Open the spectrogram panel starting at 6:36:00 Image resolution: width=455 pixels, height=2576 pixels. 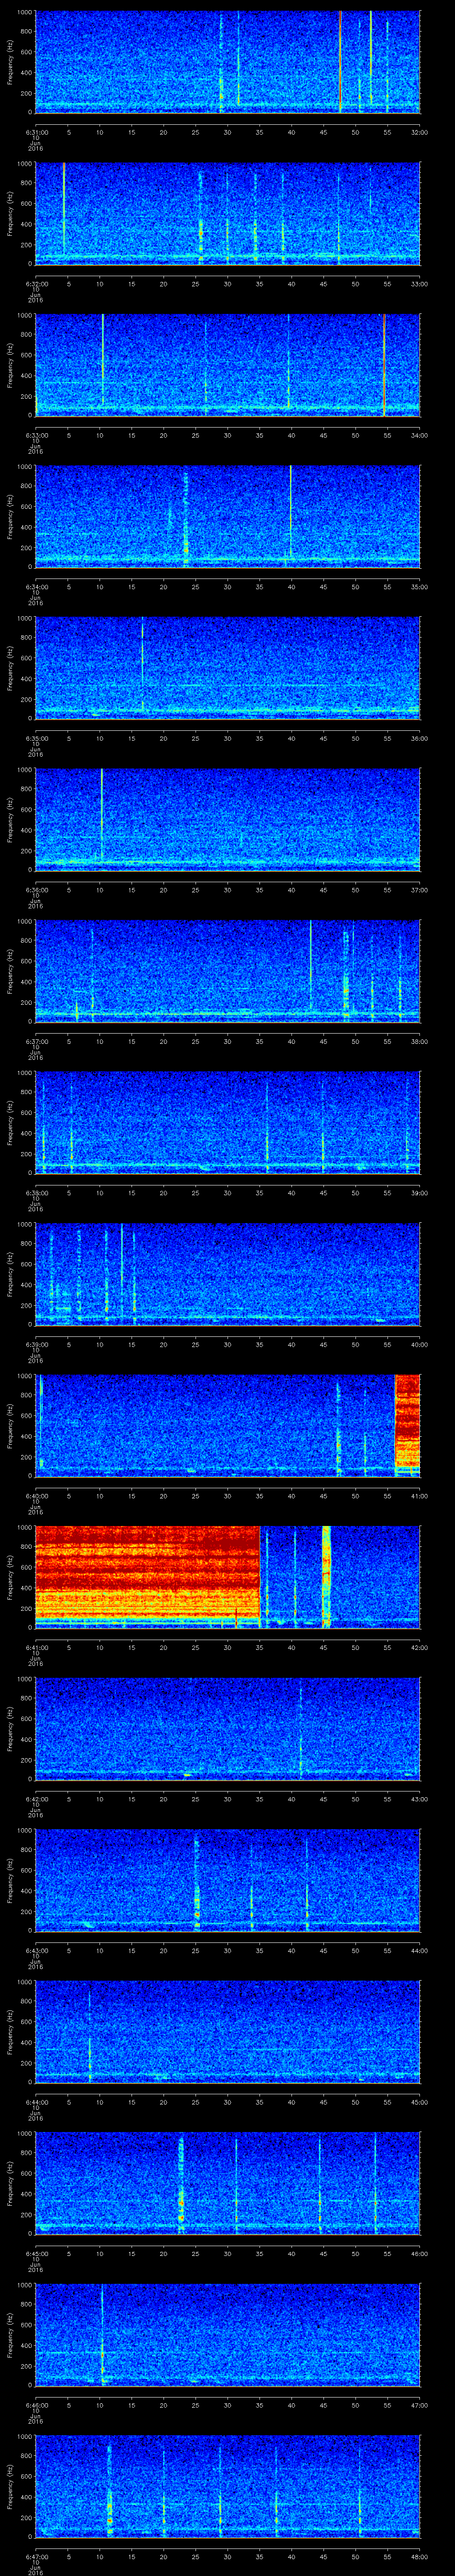click(x=227, y=819)
